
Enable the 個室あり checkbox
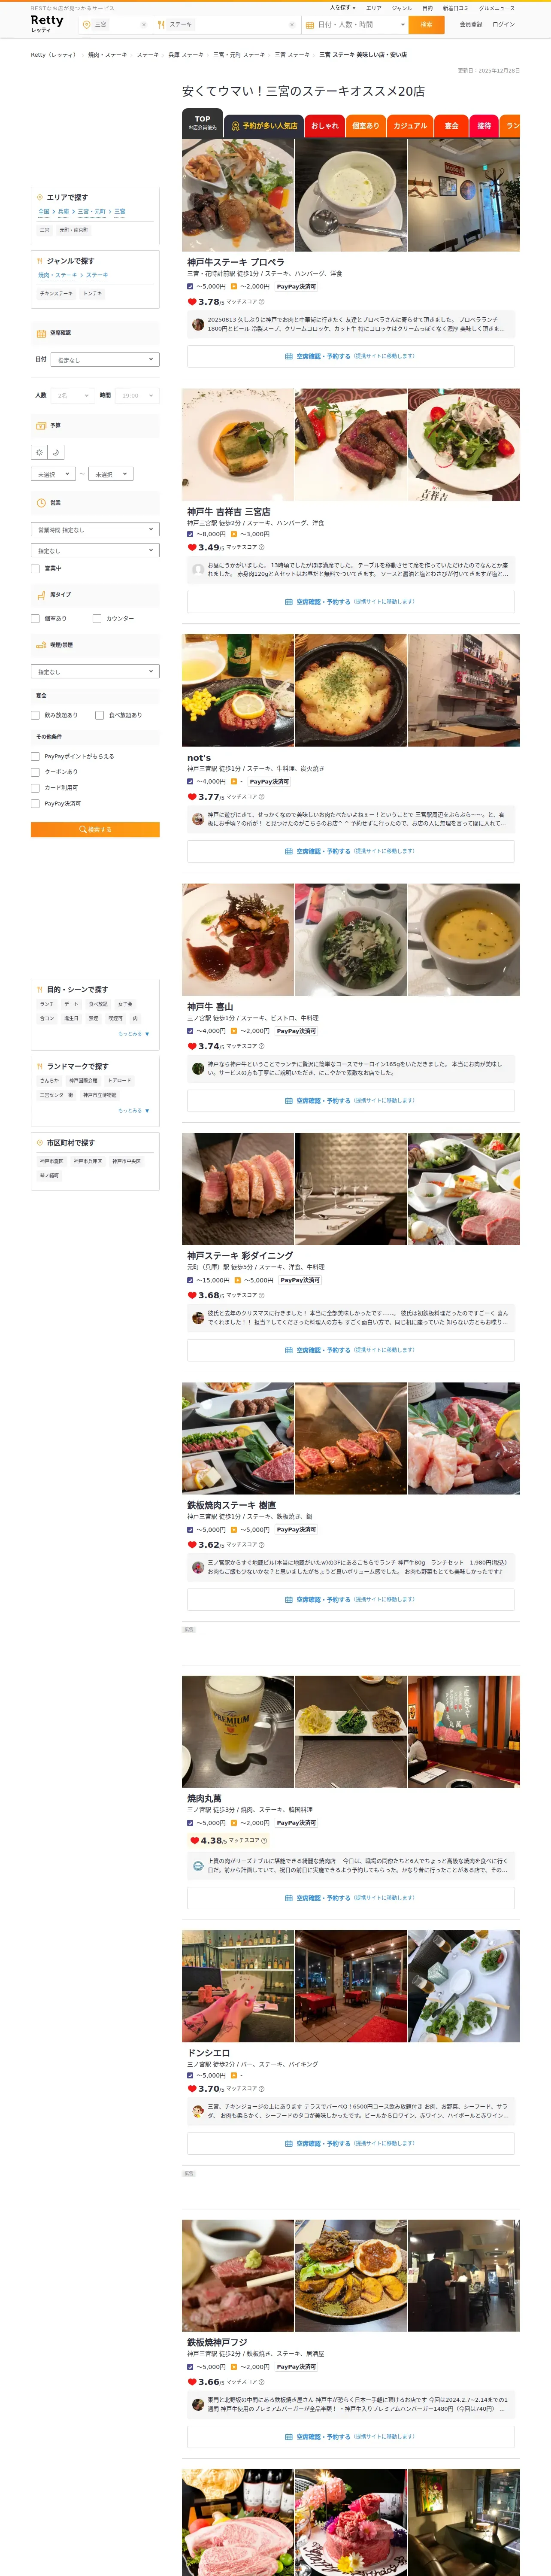pos(36,618)
